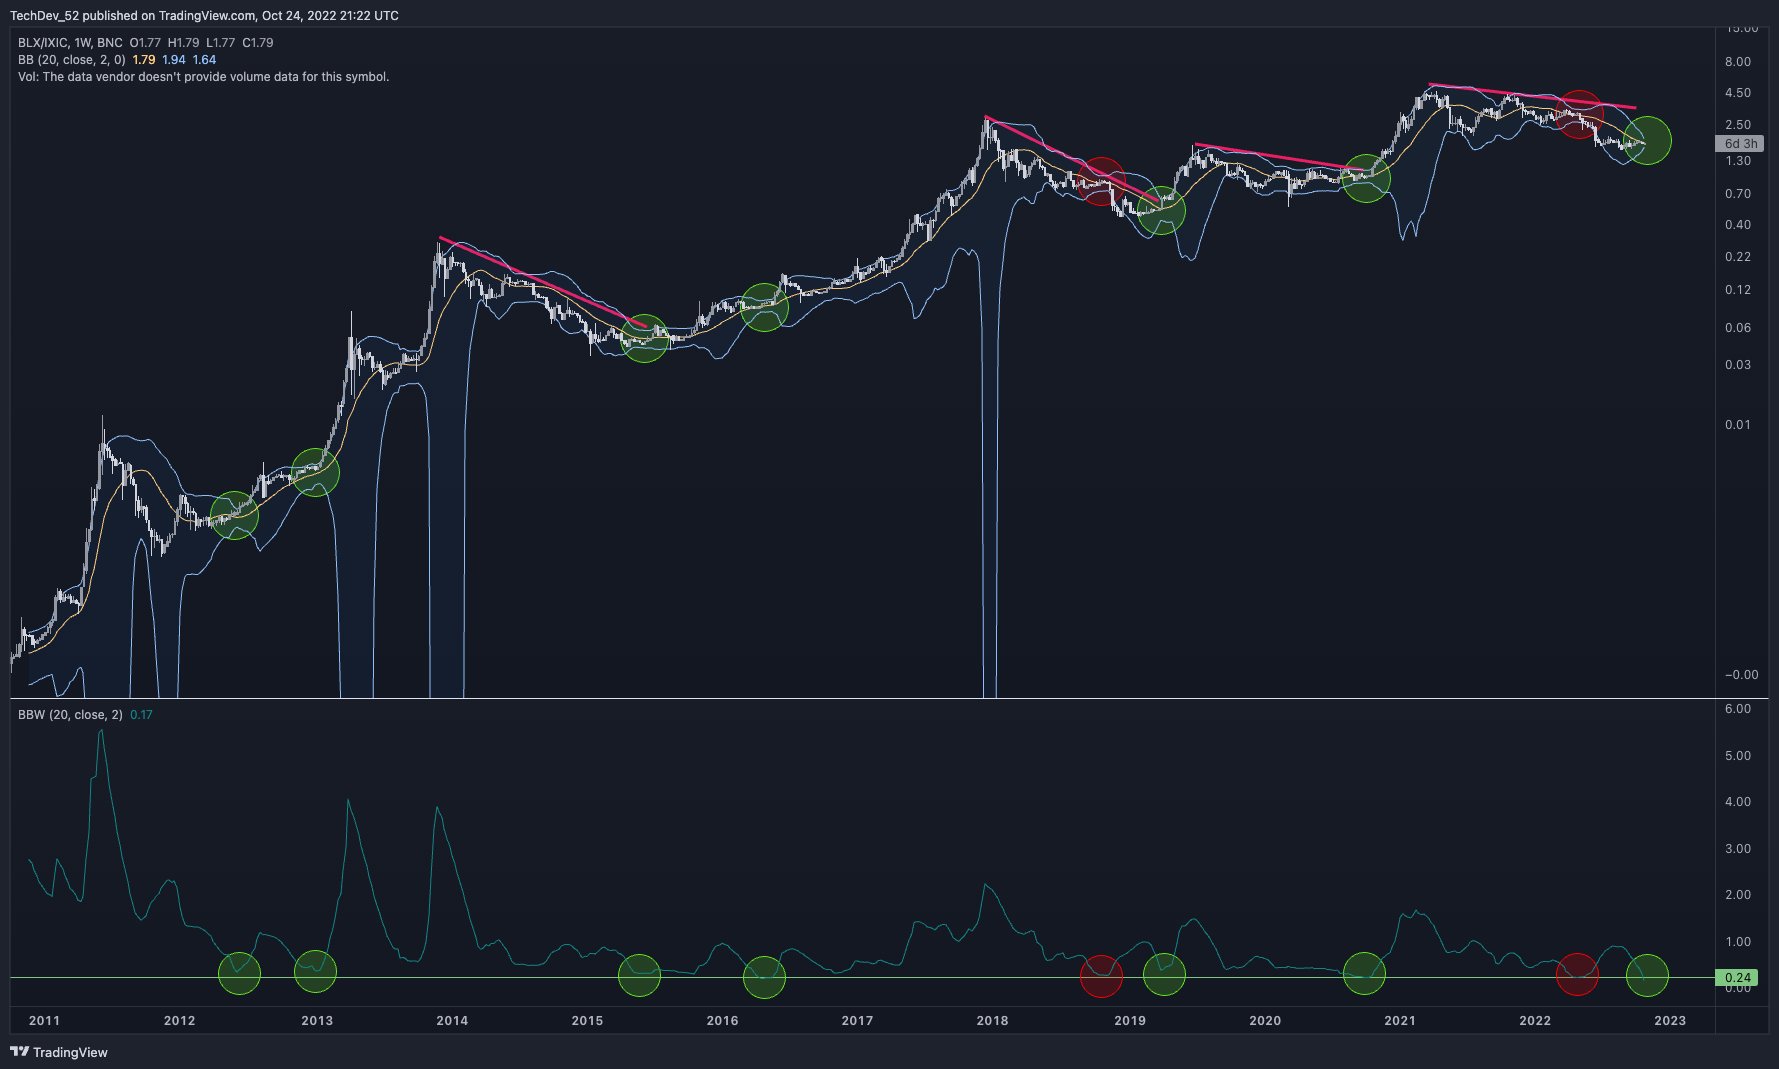The width and height of the screenshot is (1779, 1069).
Task: Click the BB upper band value 1.94 in legend
Action: 173,60
